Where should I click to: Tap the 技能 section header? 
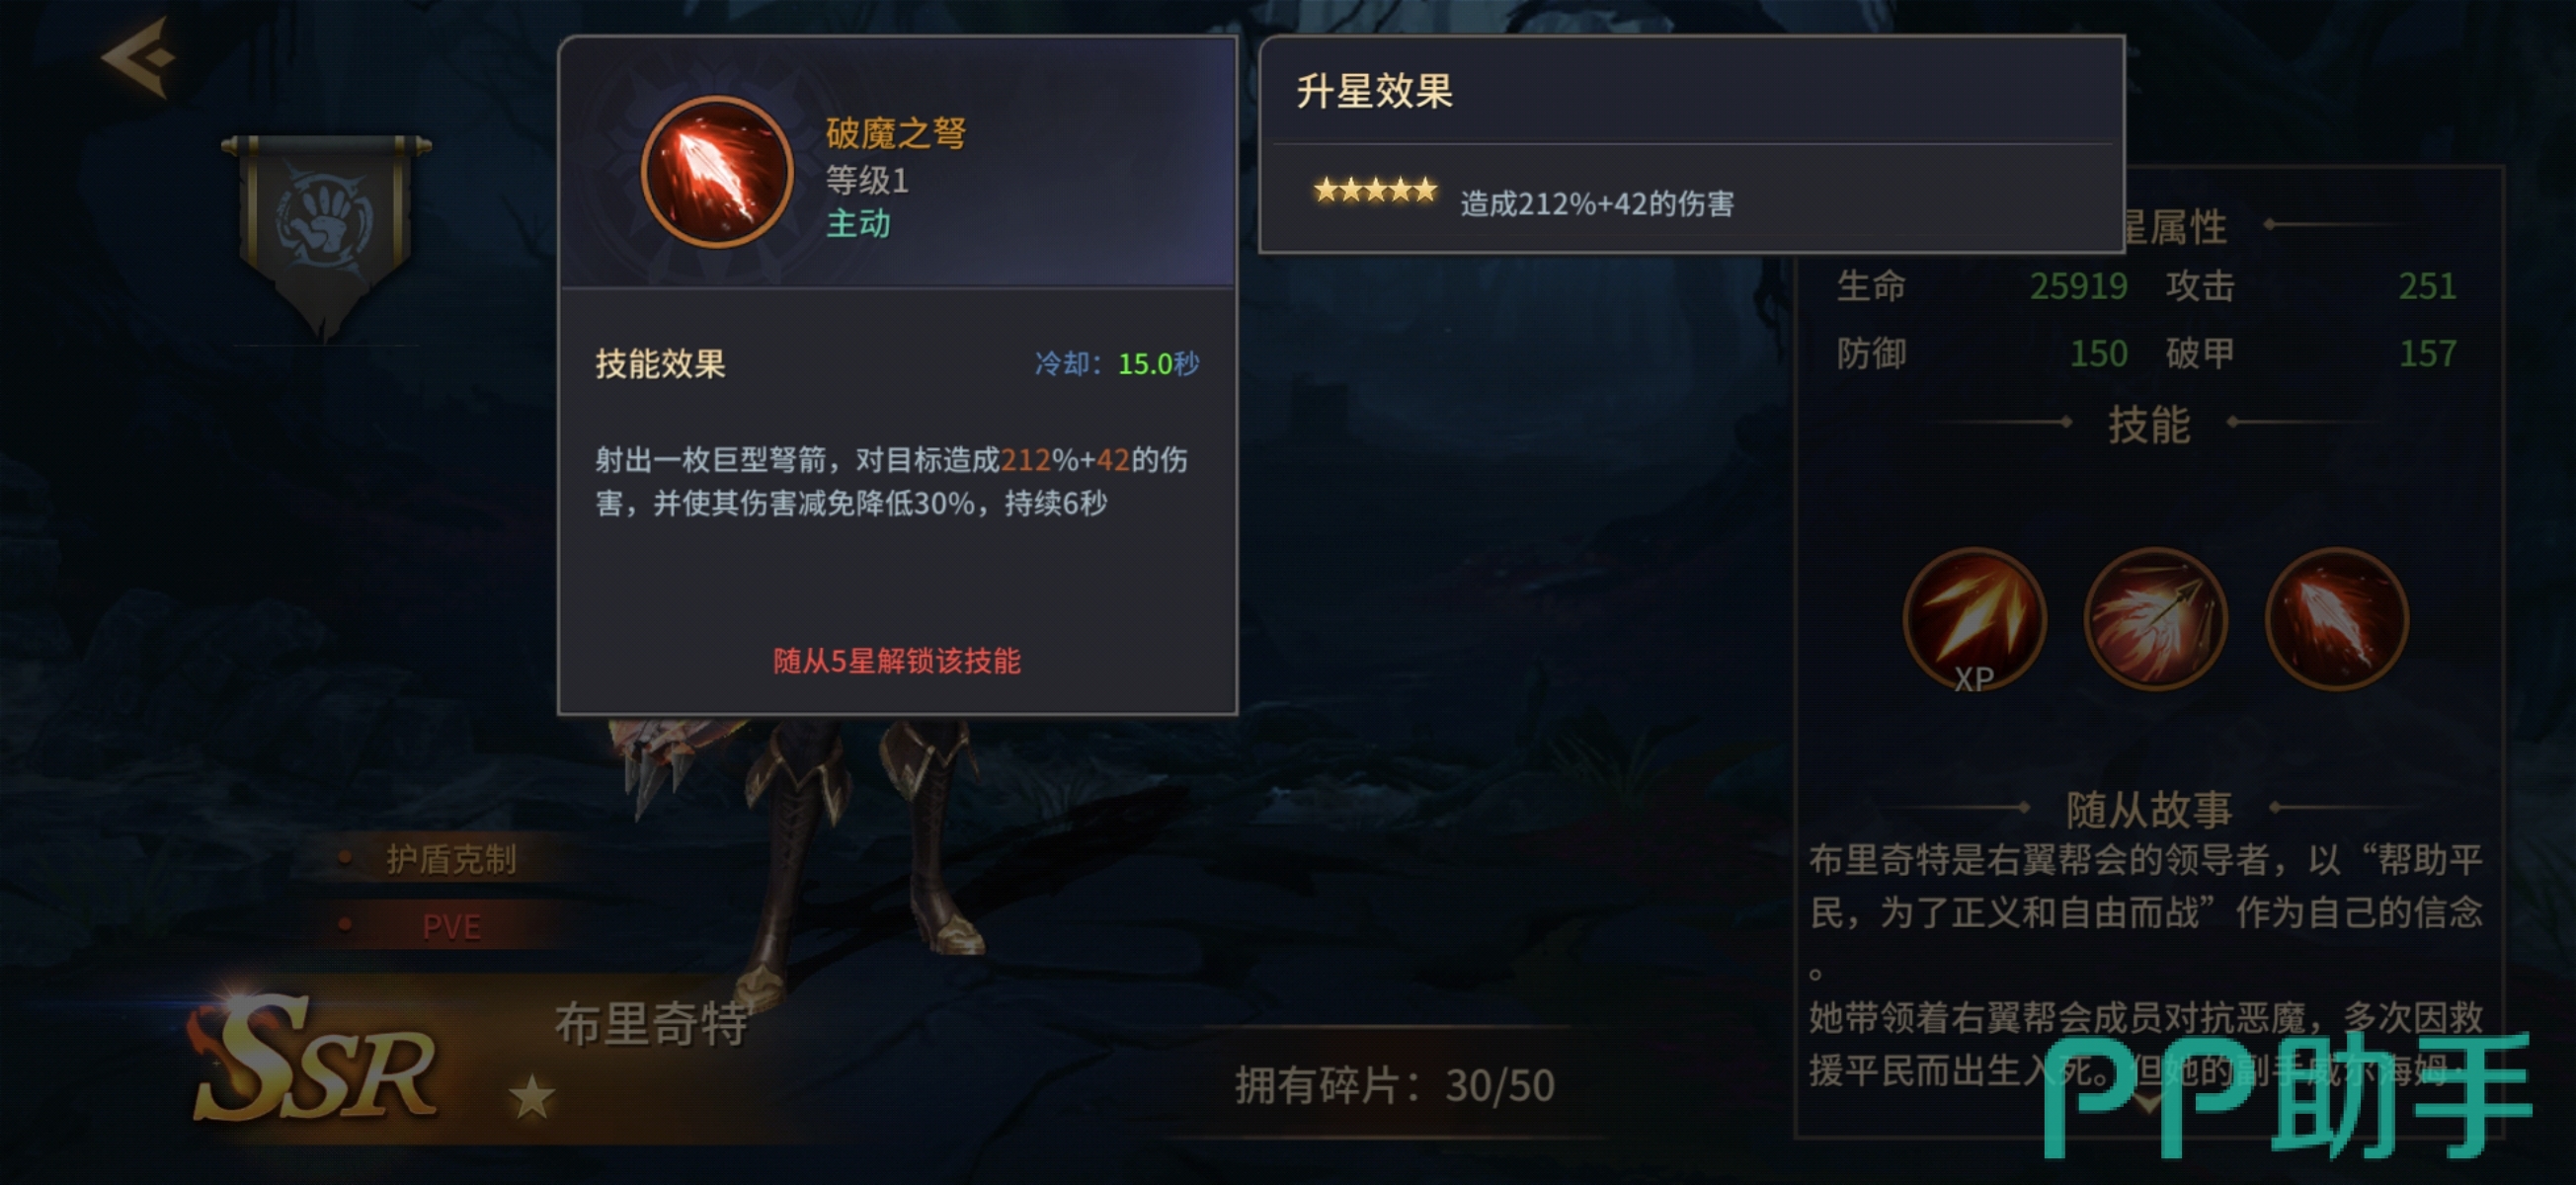[x=2148, y=424]
